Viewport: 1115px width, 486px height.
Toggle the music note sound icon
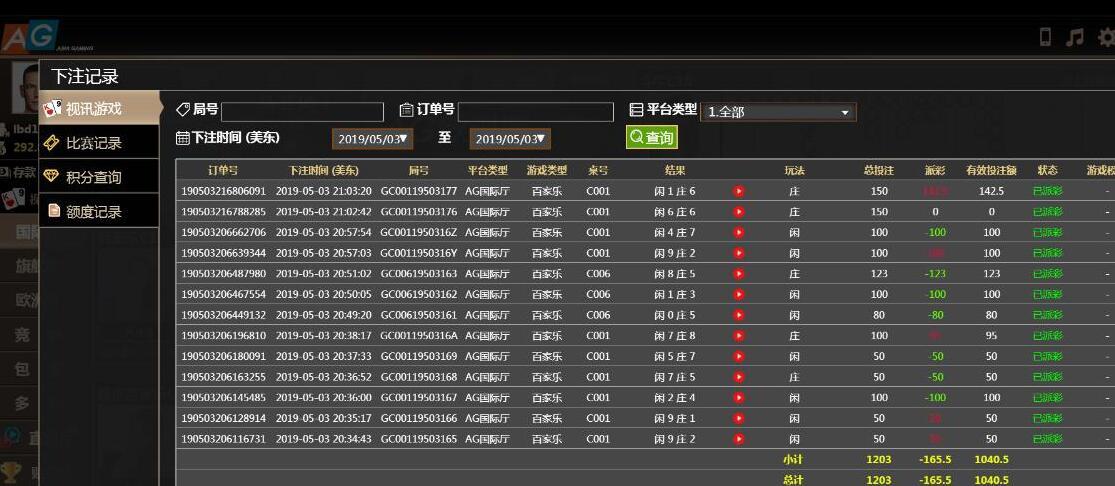click(1074, 37)
